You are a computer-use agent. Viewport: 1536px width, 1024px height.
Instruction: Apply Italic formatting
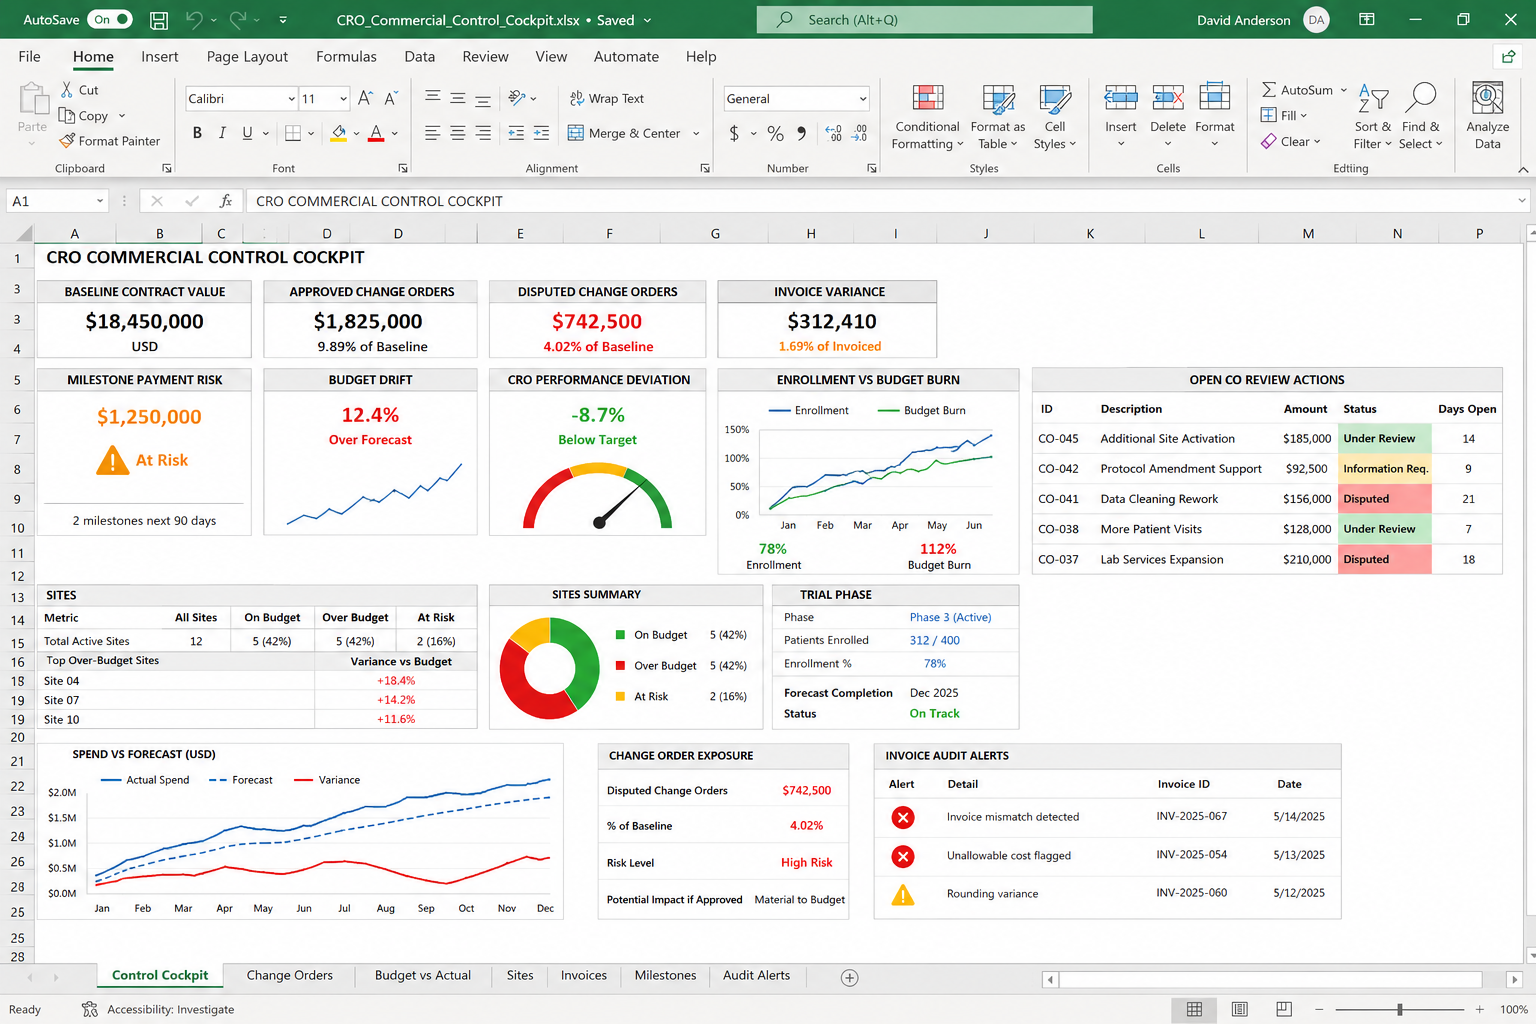pyautogui.click(x=222, y=133)
